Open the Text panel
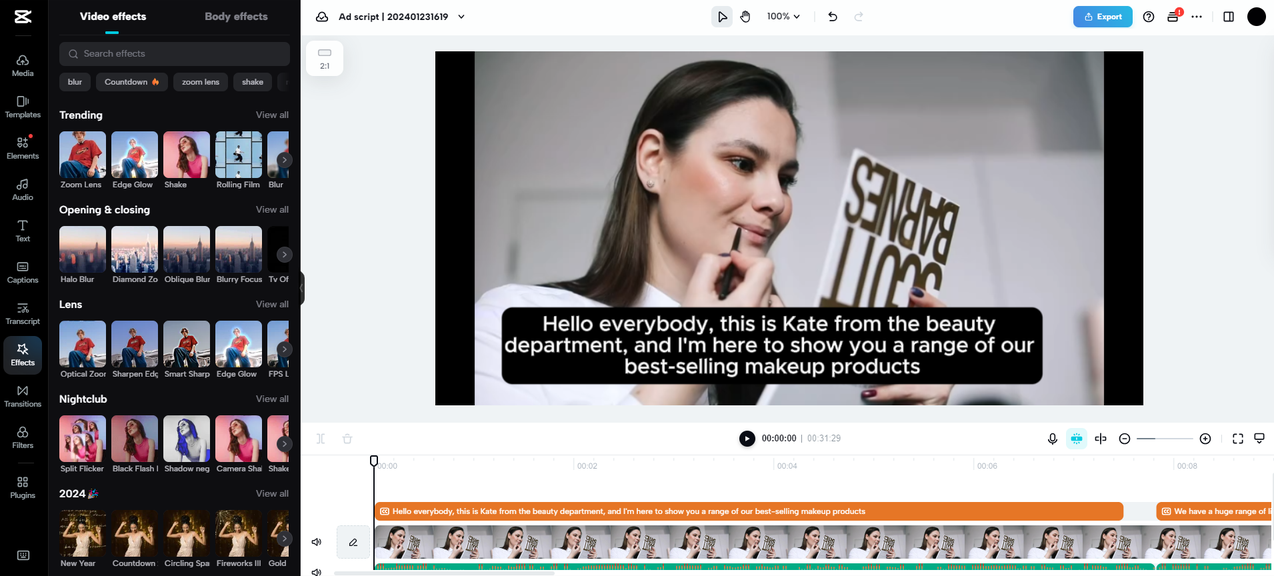The width and height of the screenshot is (1274, 576). coord(23,231)
